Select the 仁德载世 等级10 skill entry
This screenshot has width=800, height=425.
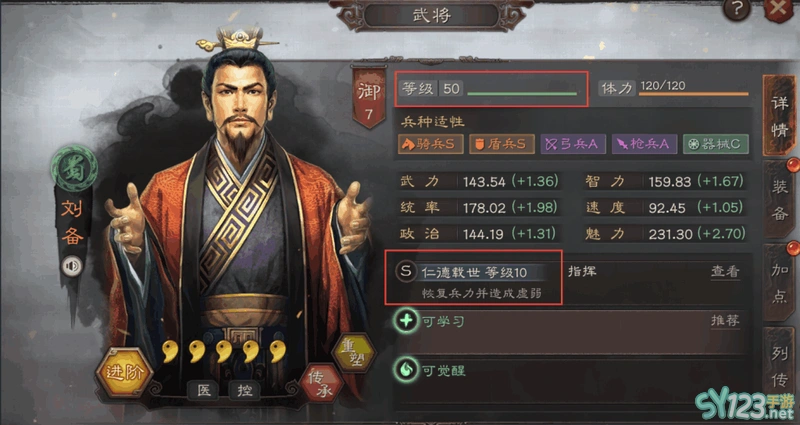(473, 278)
